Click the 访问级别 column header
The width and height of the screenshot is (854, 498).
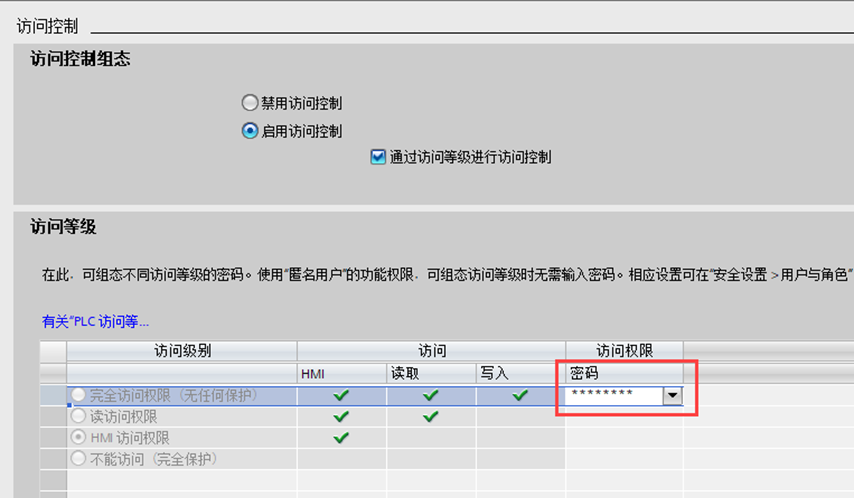(182, 351)
